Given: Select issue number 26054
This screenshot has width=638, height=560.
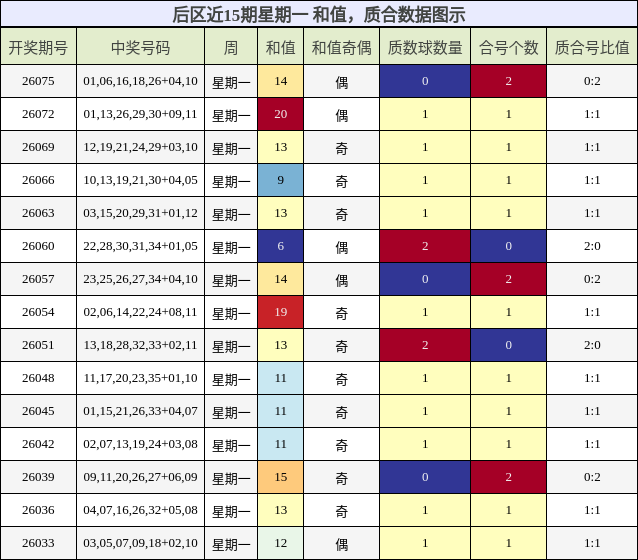Looking at the screenshot, I should pos(38,312).
